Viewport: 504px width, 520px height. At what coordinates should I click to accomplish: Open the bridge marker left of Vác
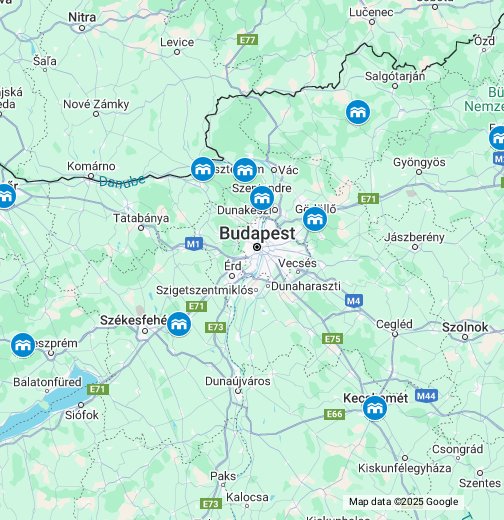coord(245,170)
